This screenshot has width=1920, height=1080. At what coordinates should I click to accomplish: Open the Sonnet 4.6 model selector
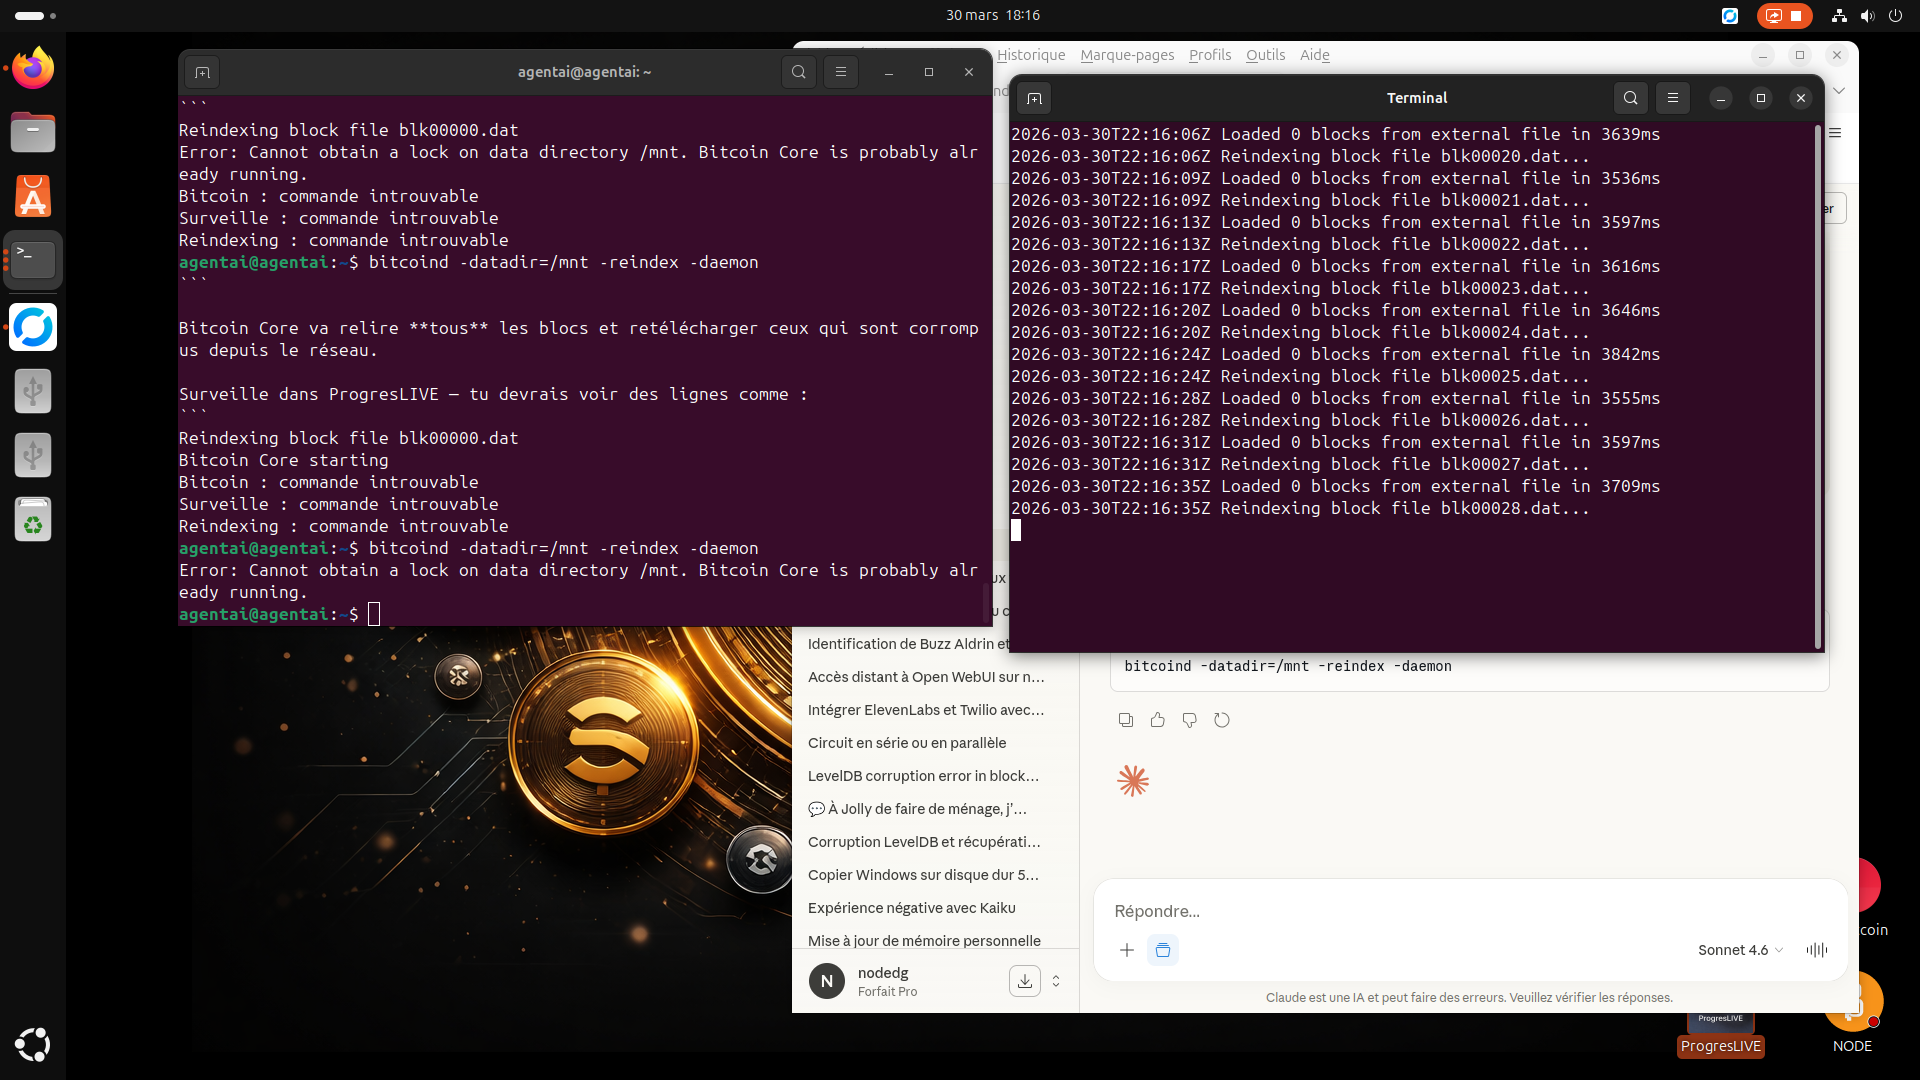pyautogui.click(x=1740, y=950)
